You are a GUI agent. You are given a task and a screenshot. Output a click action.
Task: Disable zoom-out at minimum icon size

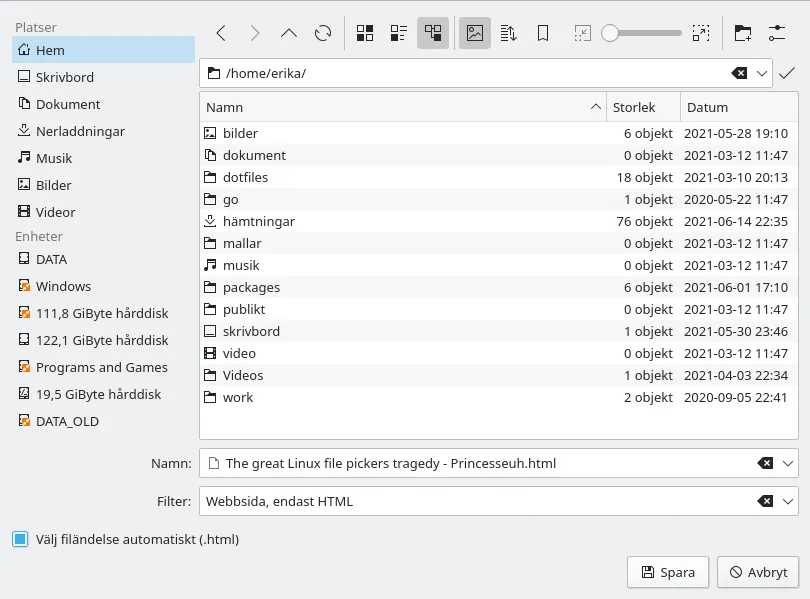(x=582, y=32)
